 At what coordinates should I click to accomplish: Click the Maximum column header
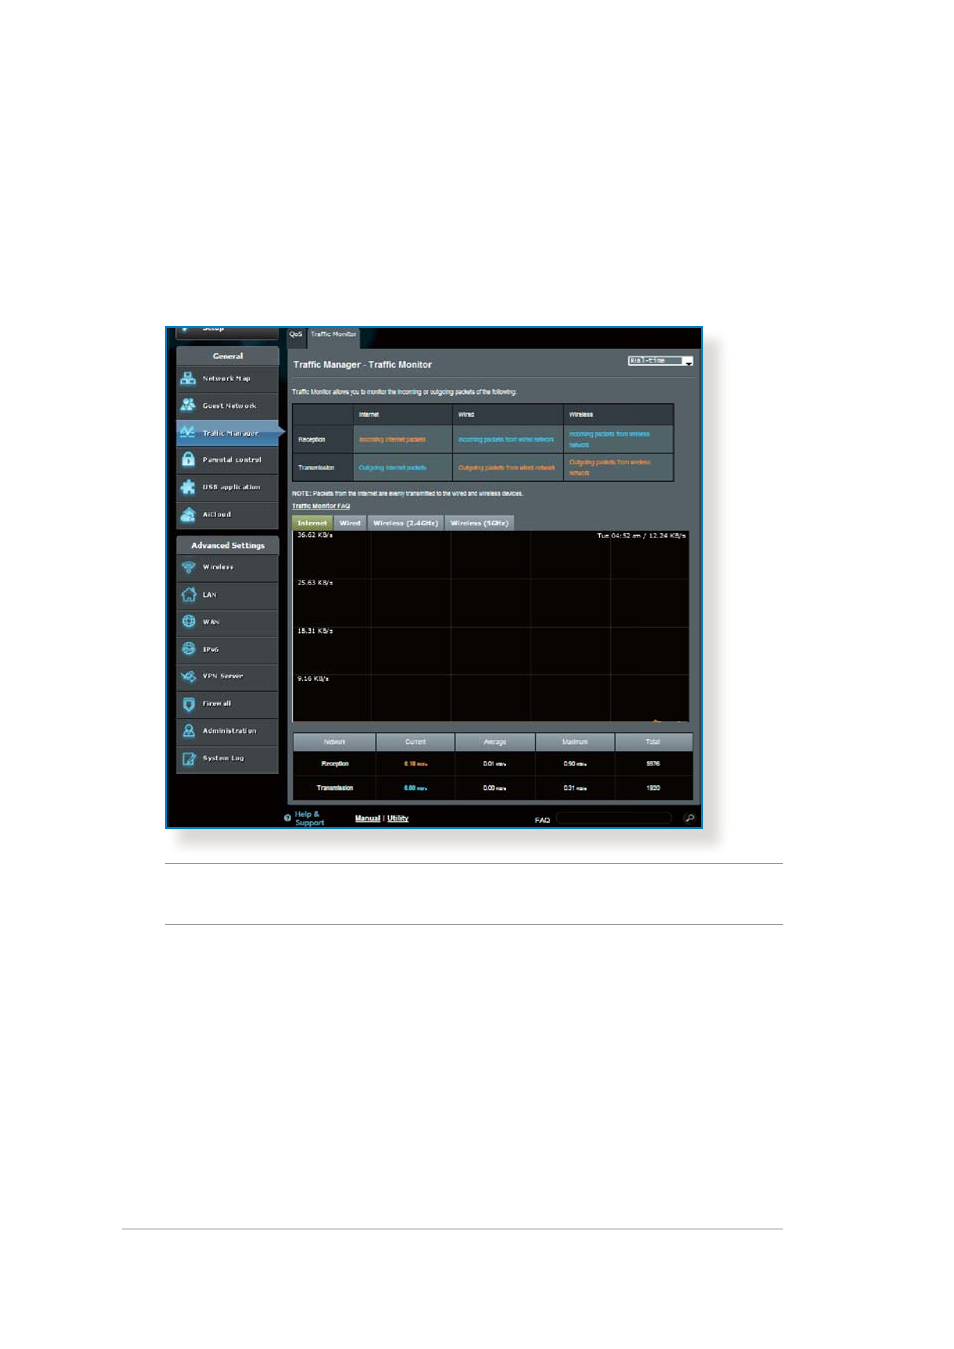pyautogui.click(x=575, y=742)
